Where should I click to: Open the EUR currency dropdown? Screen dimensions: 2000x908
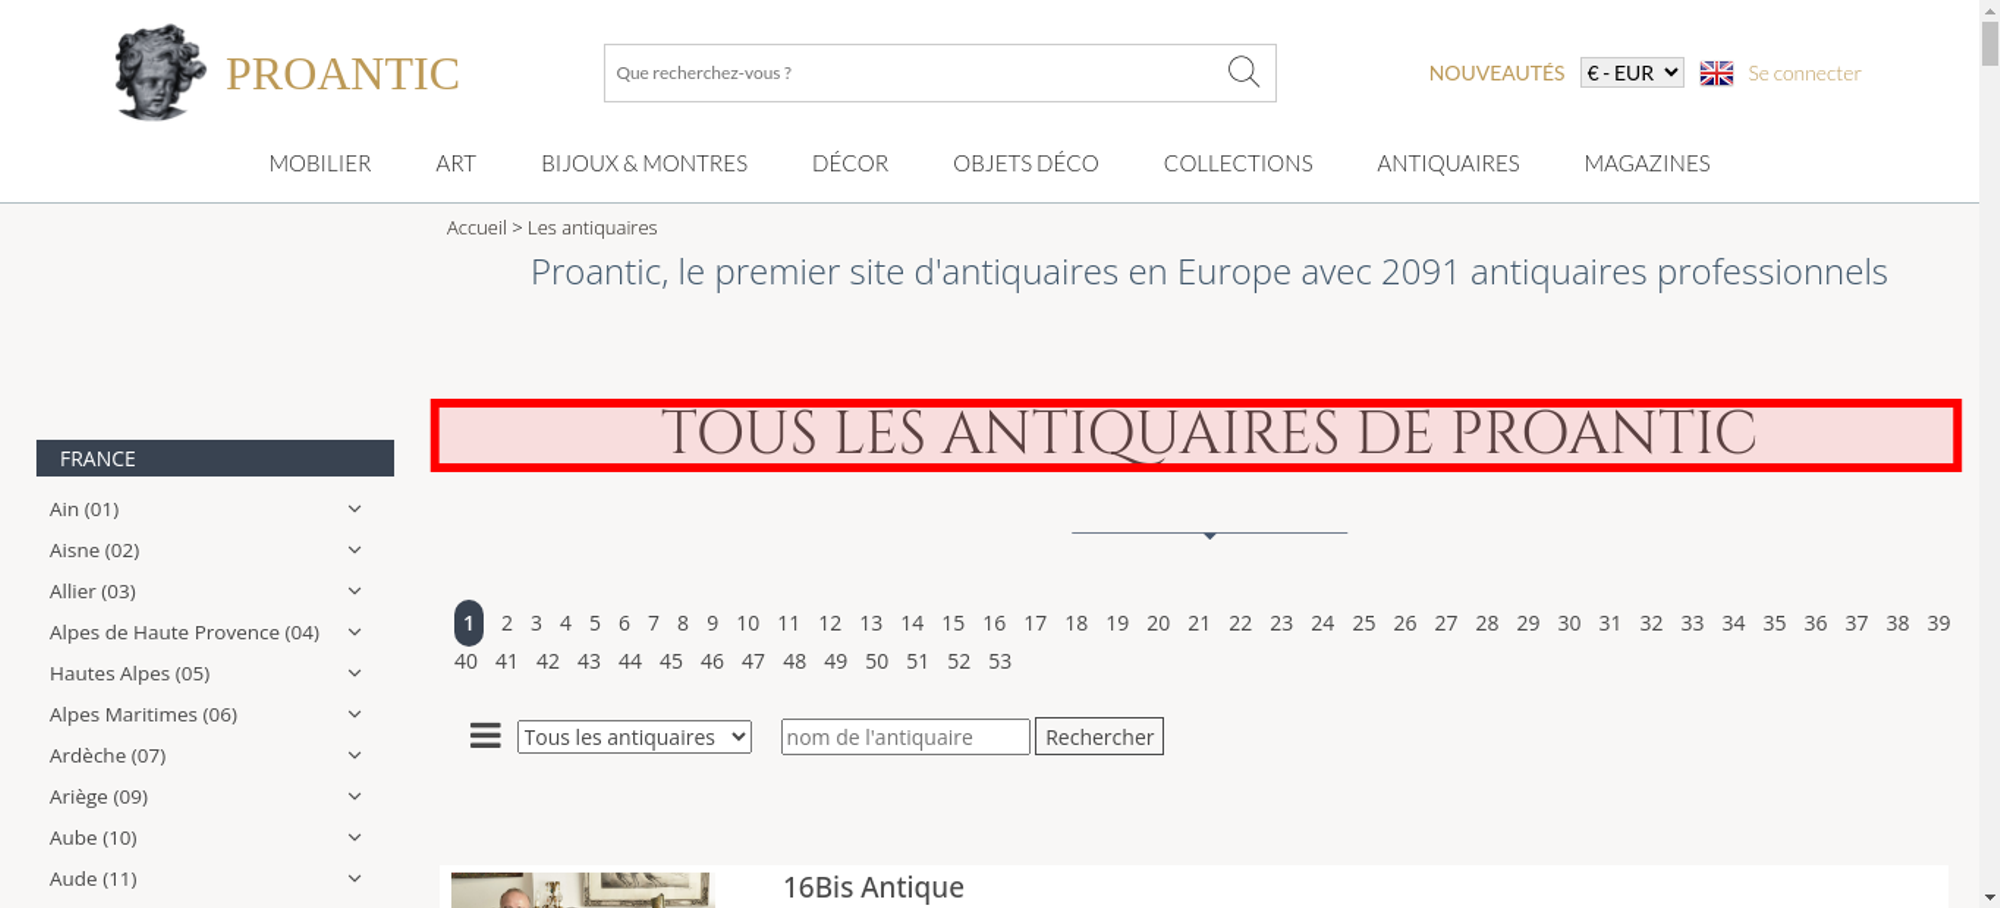point(1631,73)
